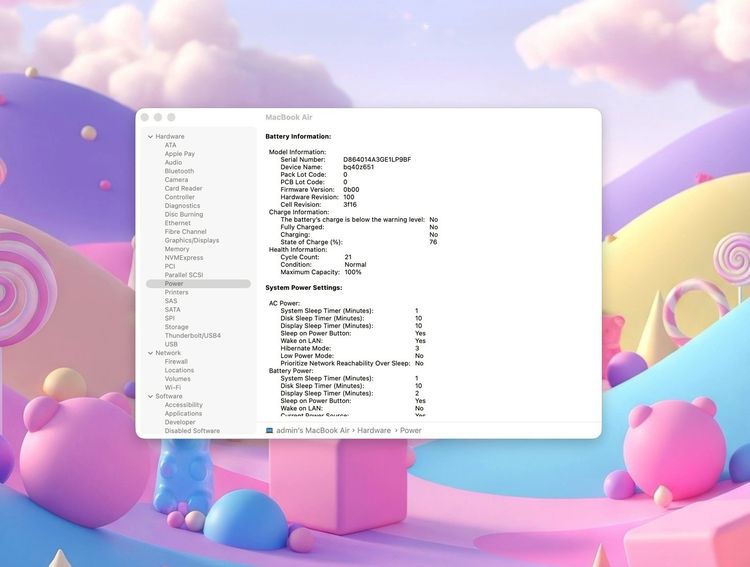Click the serial number D864014A3GE1LP9BF
The height and width of the screenshot is (567, 750).
click(x=377, y=159)
